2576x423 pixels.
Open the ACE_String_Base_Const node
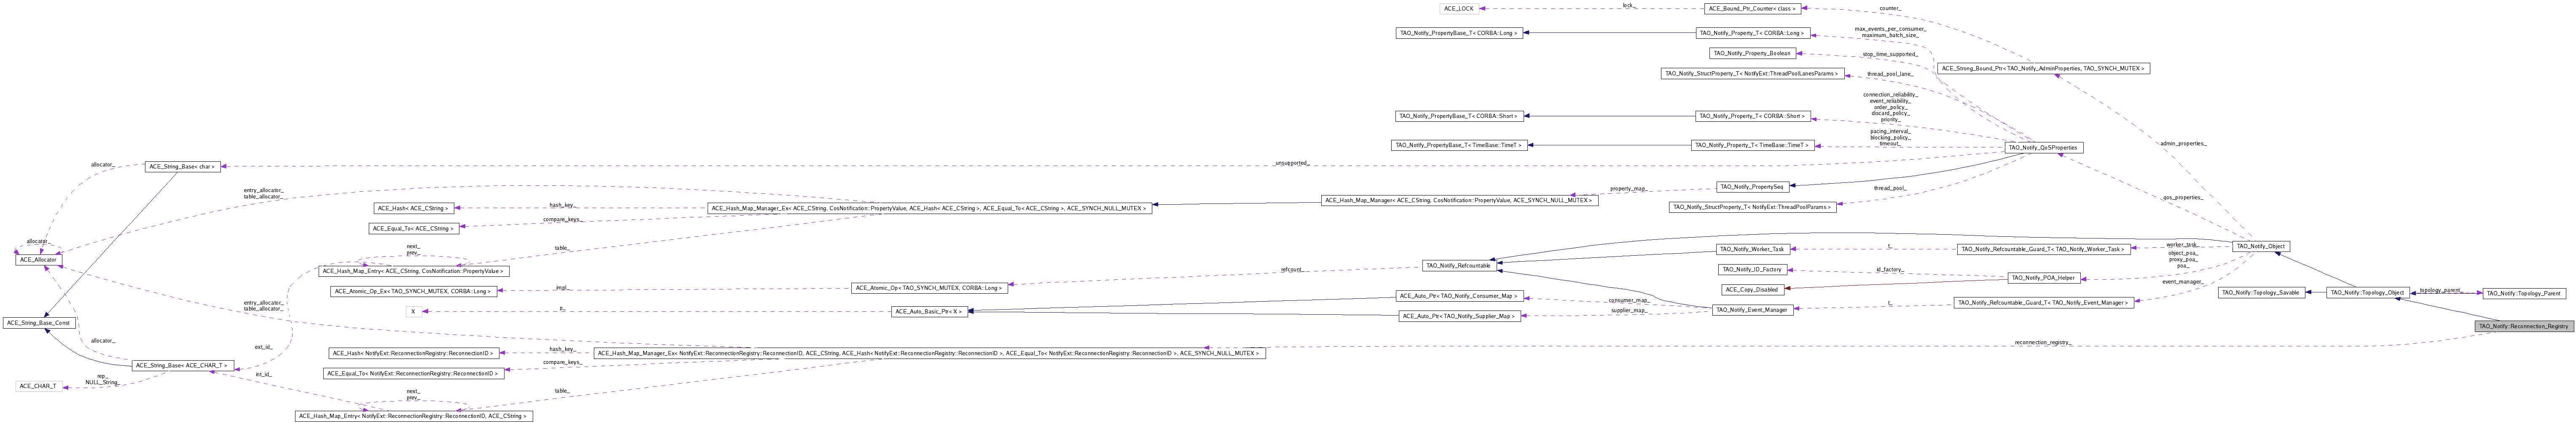click(x=39, y=323)
